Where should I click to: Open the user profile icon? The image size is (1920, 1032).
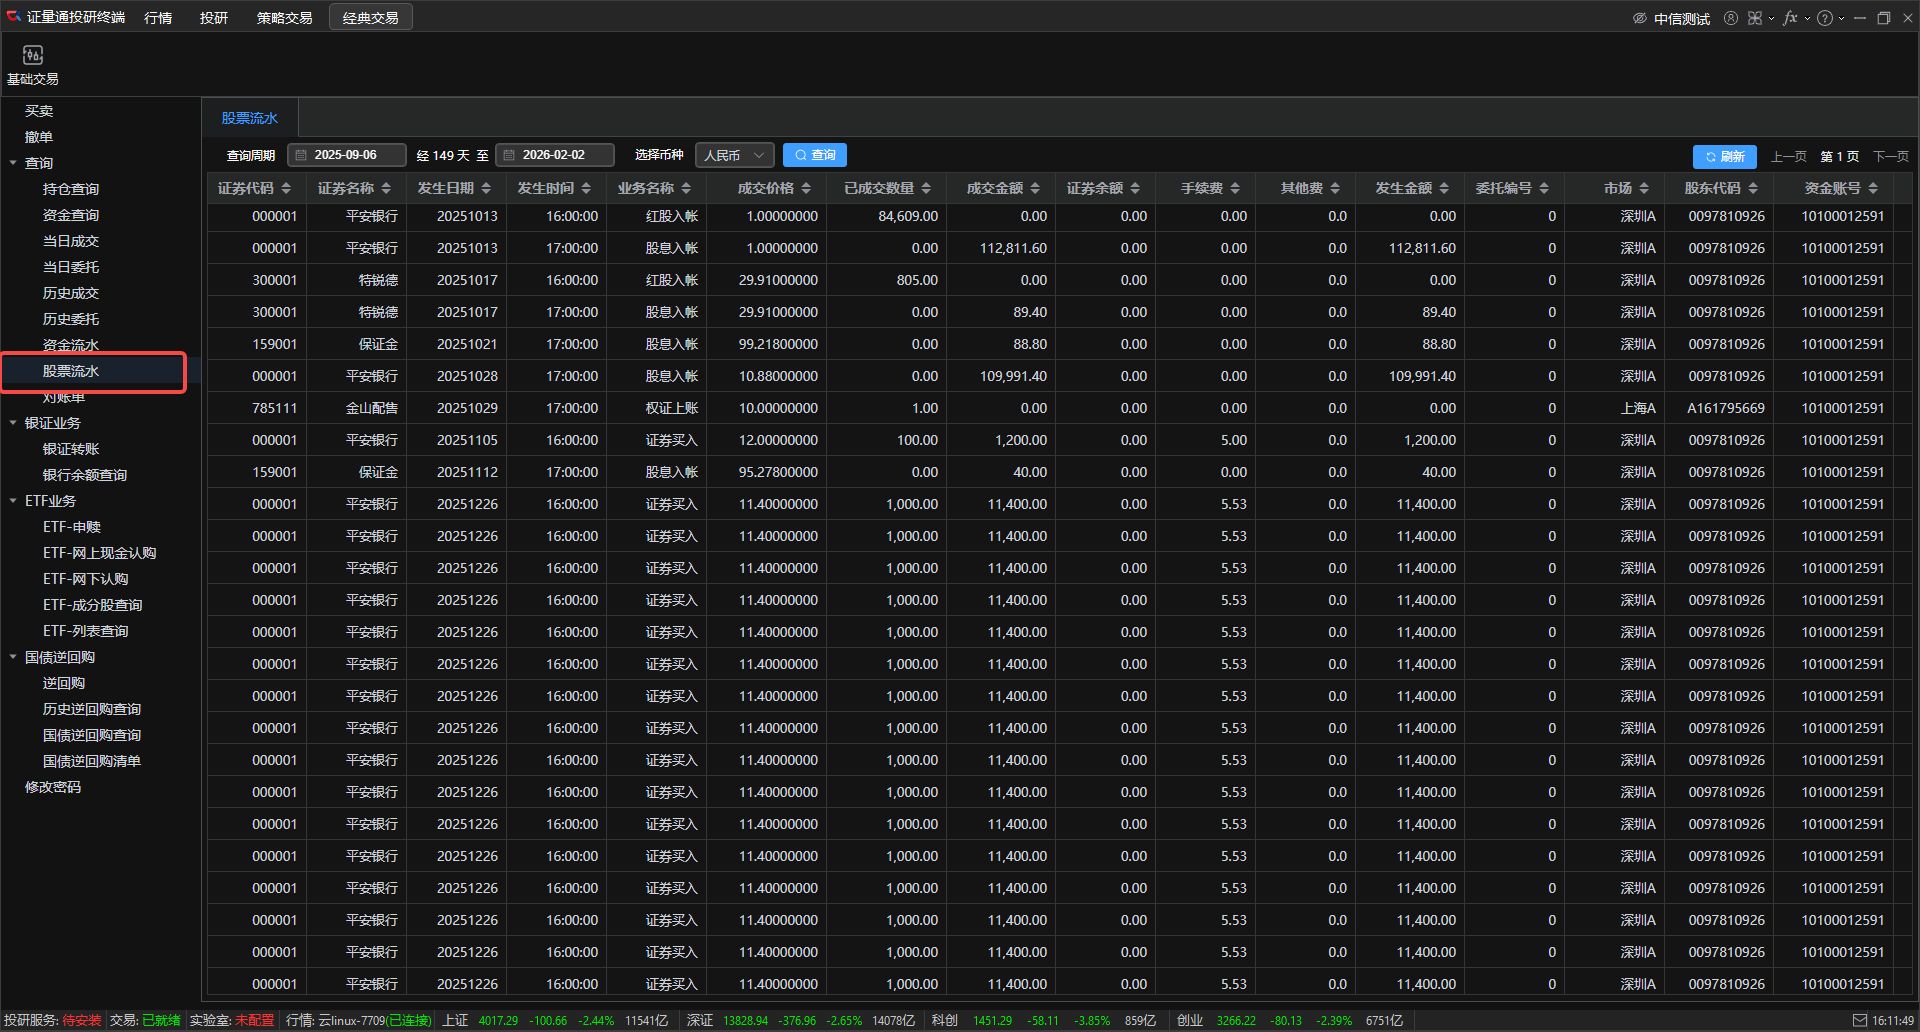point(1730,18)
